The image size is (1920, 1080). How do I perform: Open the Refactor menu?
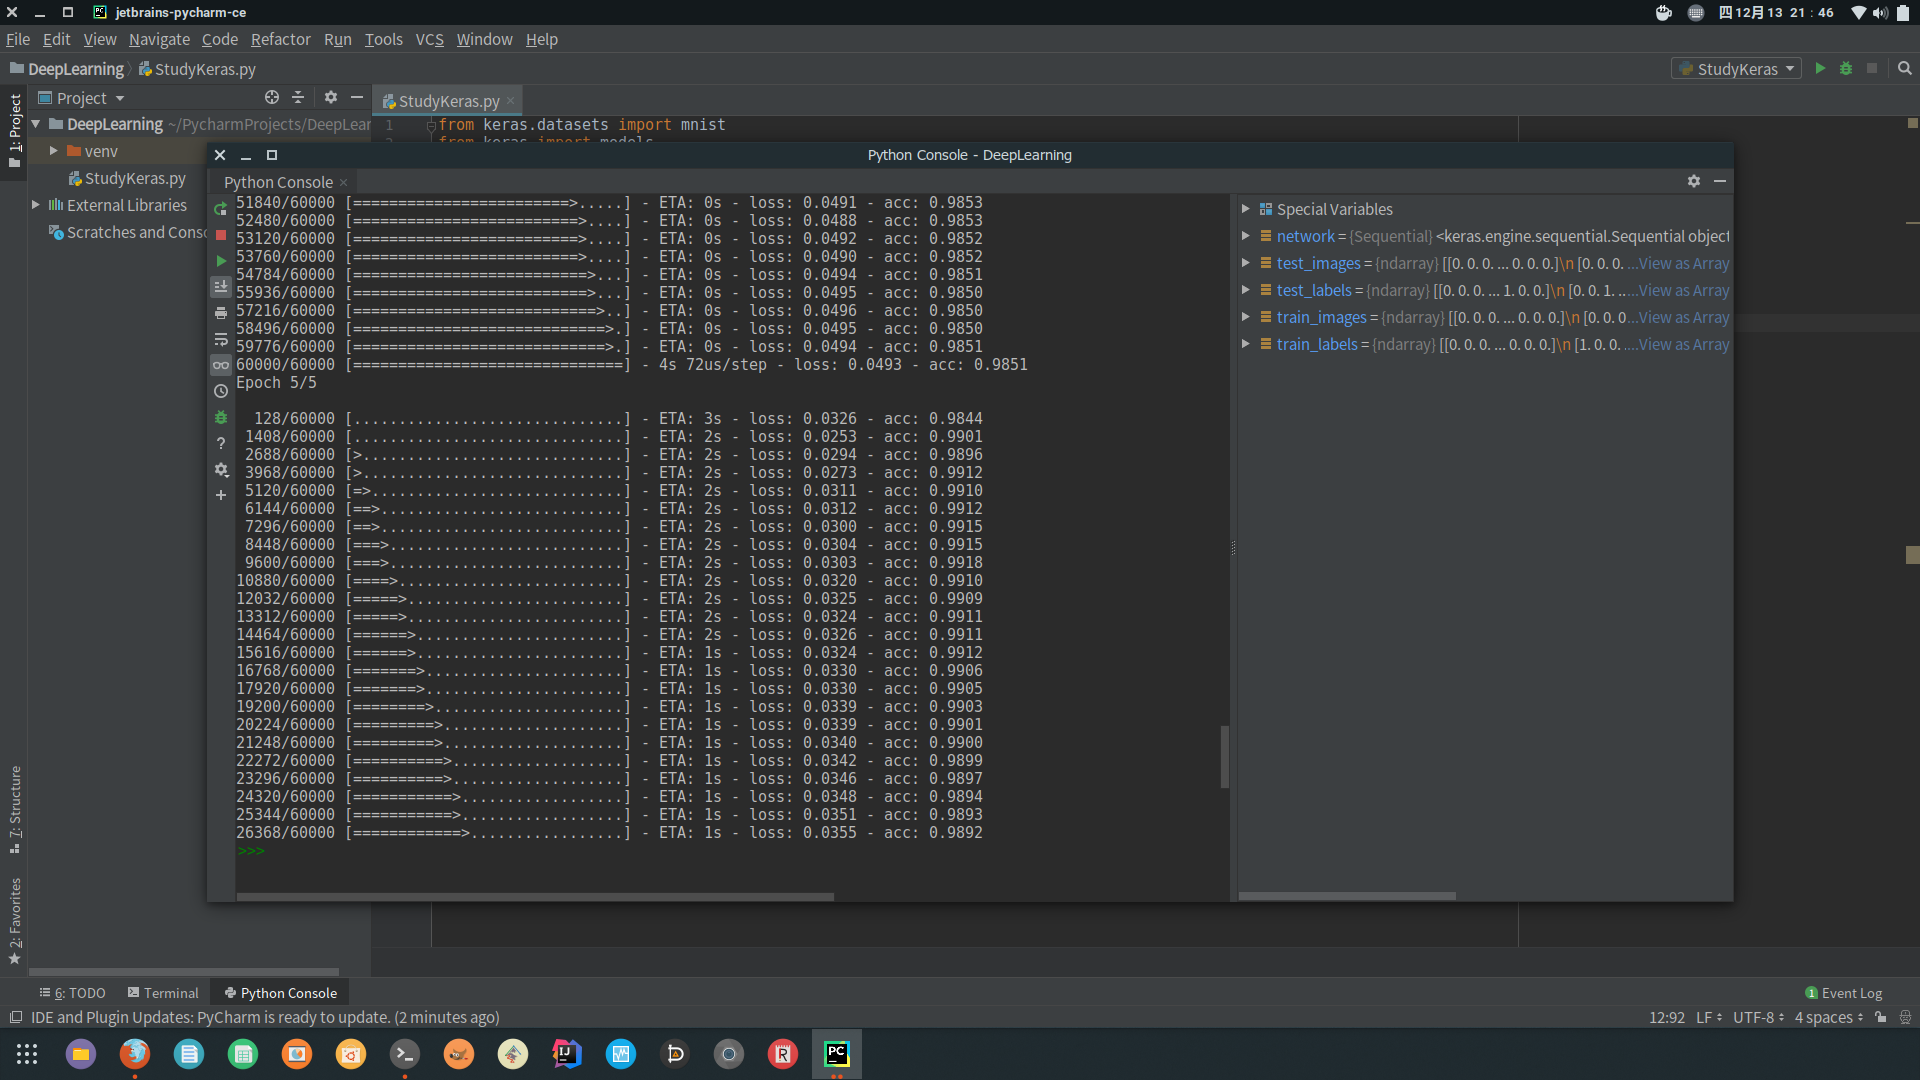280,39
